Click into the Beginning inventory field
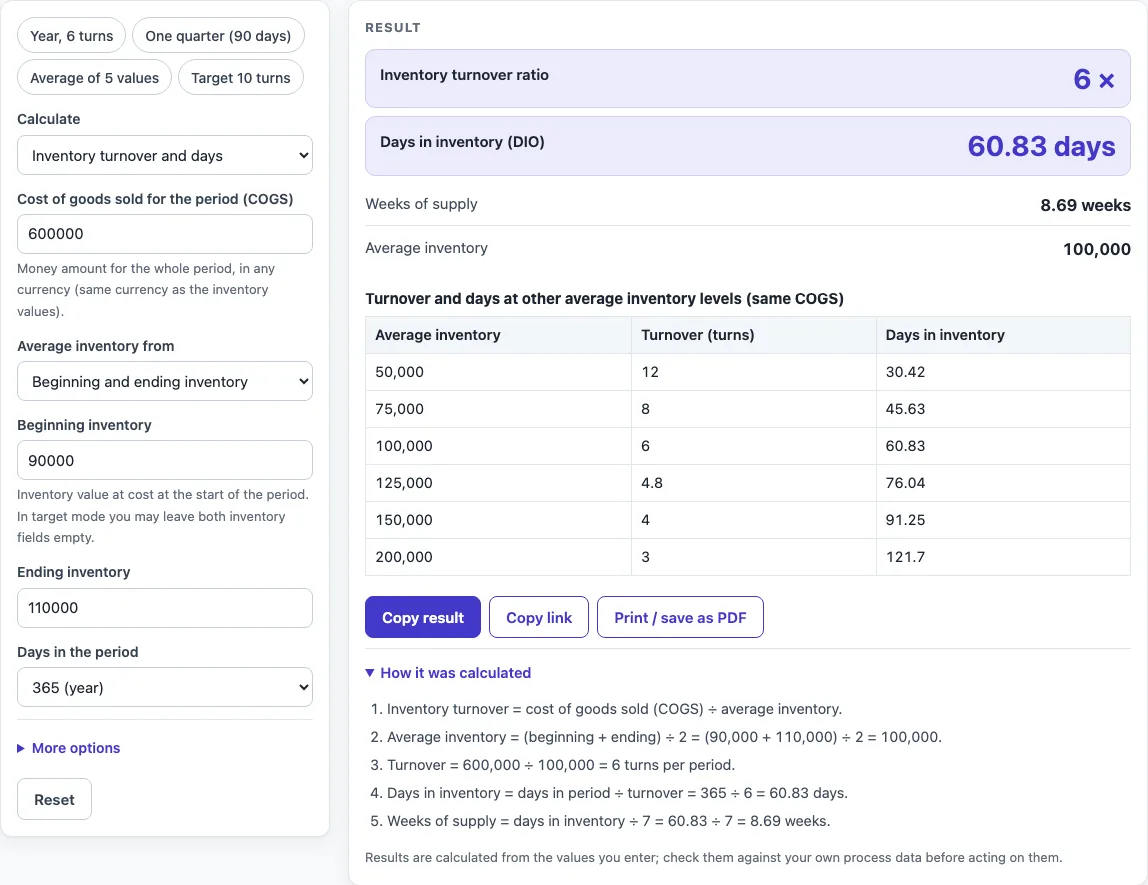This screenshot has height=885, width=1148. tap(165, 460)
